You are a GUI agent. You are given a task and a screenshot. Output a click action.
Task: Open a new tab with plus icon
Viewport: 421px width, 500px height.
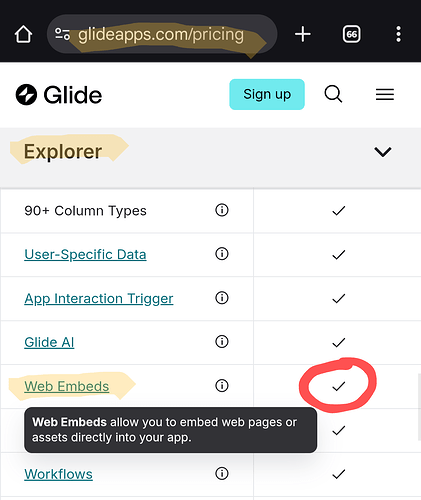point(303,34)
